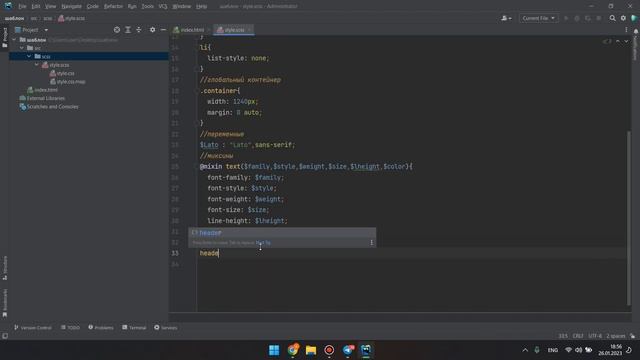
Task: Open the Services tool window
Action: [x=166, y=327]
